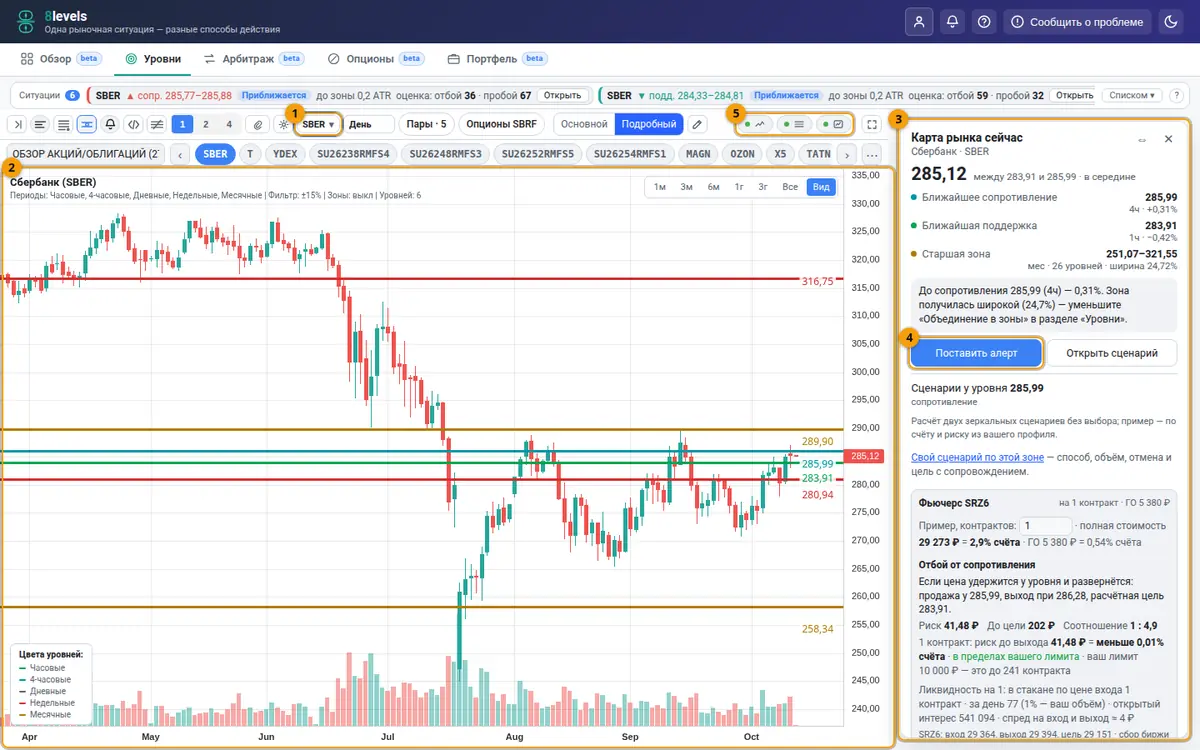Open notifications bell in the header
Image resolution: width=1200 pixels, height=750 pixels.
point(952,21)
